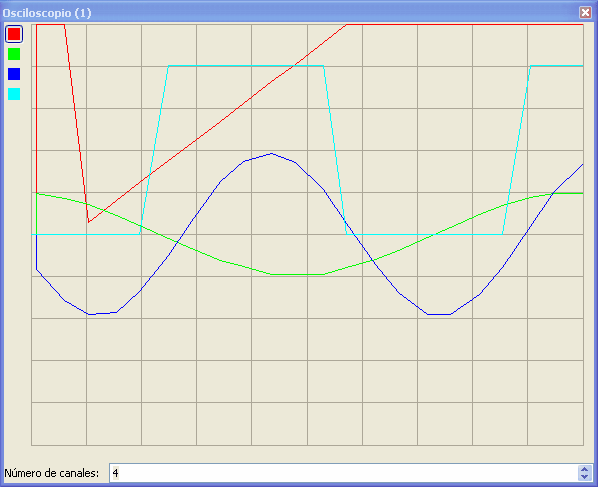This screenshot has width=598, height=487.
Task: Select the green channel color swatch
Action: point(14,54)
